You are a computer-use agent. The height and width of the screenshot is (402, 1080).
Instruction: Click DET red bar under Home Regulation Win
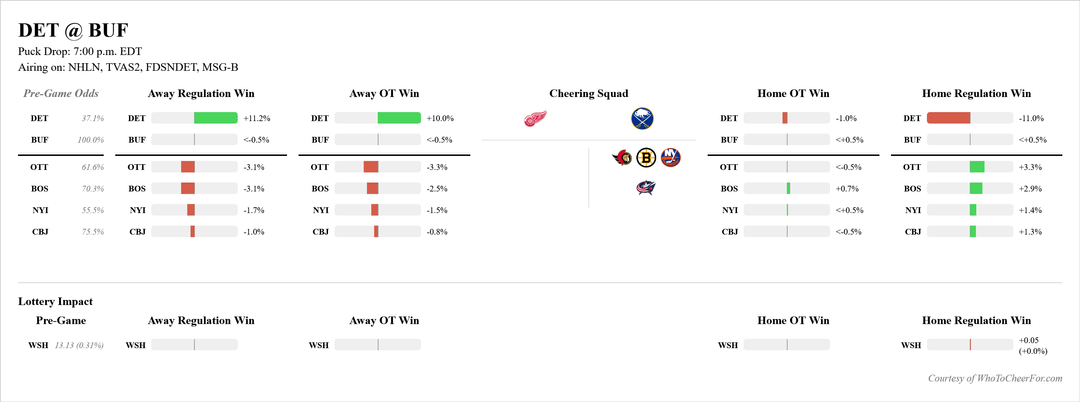(949, 118)
